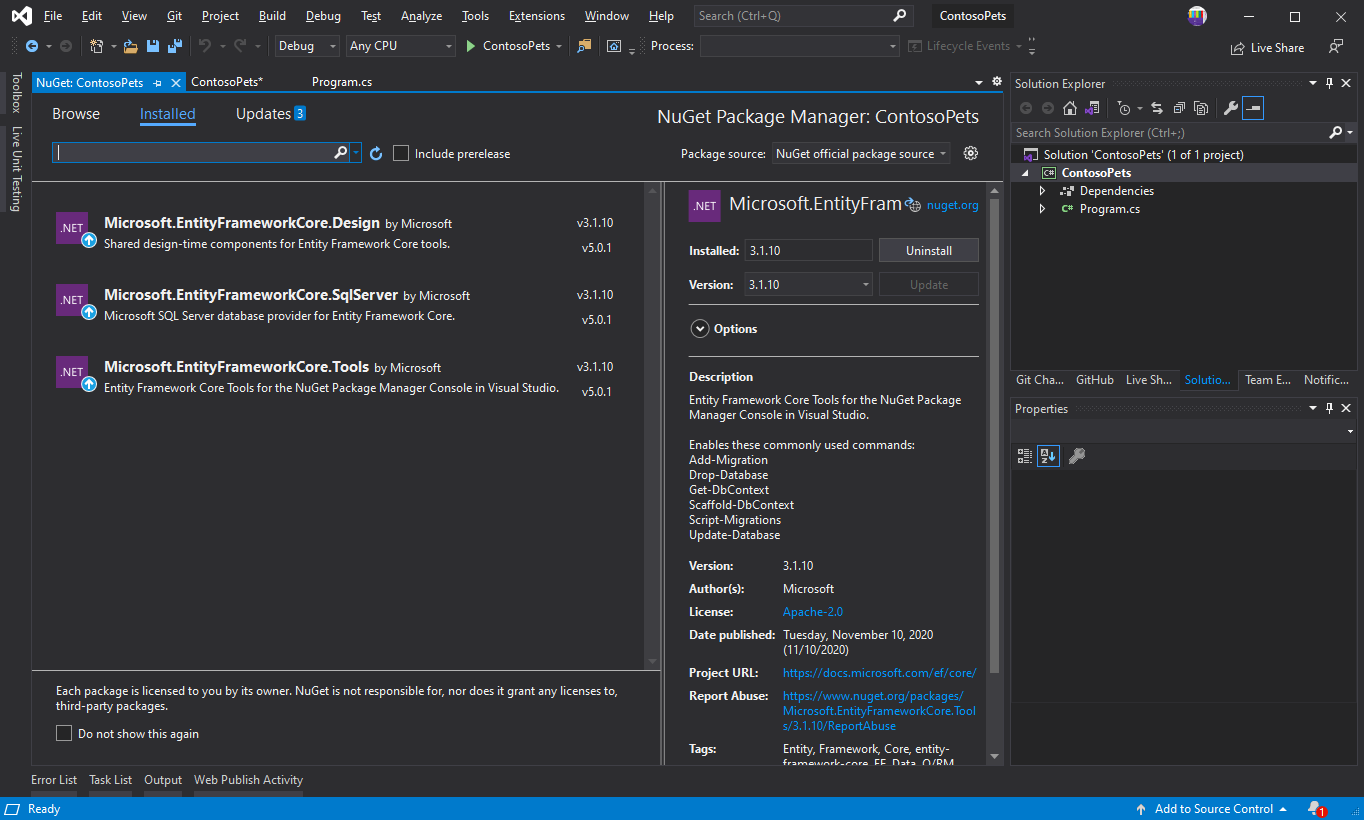Click the notifications bell in status bar
The height and width of the screenshot is (820, 1364).
1316,809
